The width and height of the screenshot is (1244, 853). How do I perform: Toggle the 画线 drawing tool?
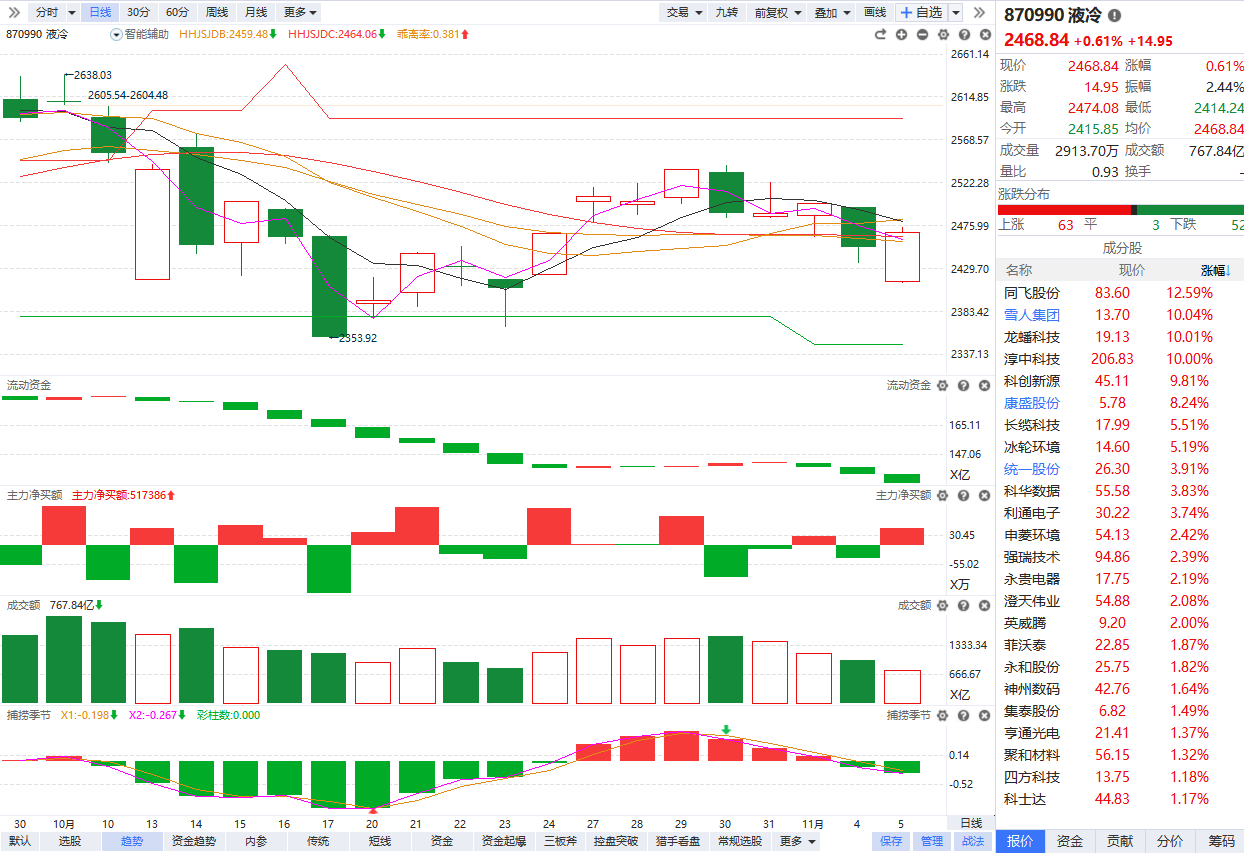point(875,12)
